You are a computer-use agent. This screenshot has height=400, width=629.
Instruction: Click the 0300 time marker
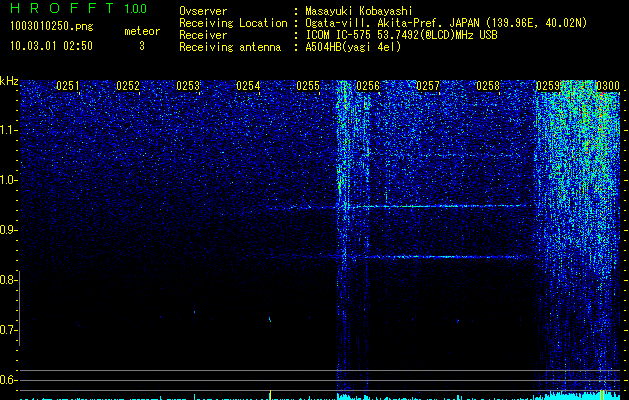pyautogui.click(x=608, y=86)
